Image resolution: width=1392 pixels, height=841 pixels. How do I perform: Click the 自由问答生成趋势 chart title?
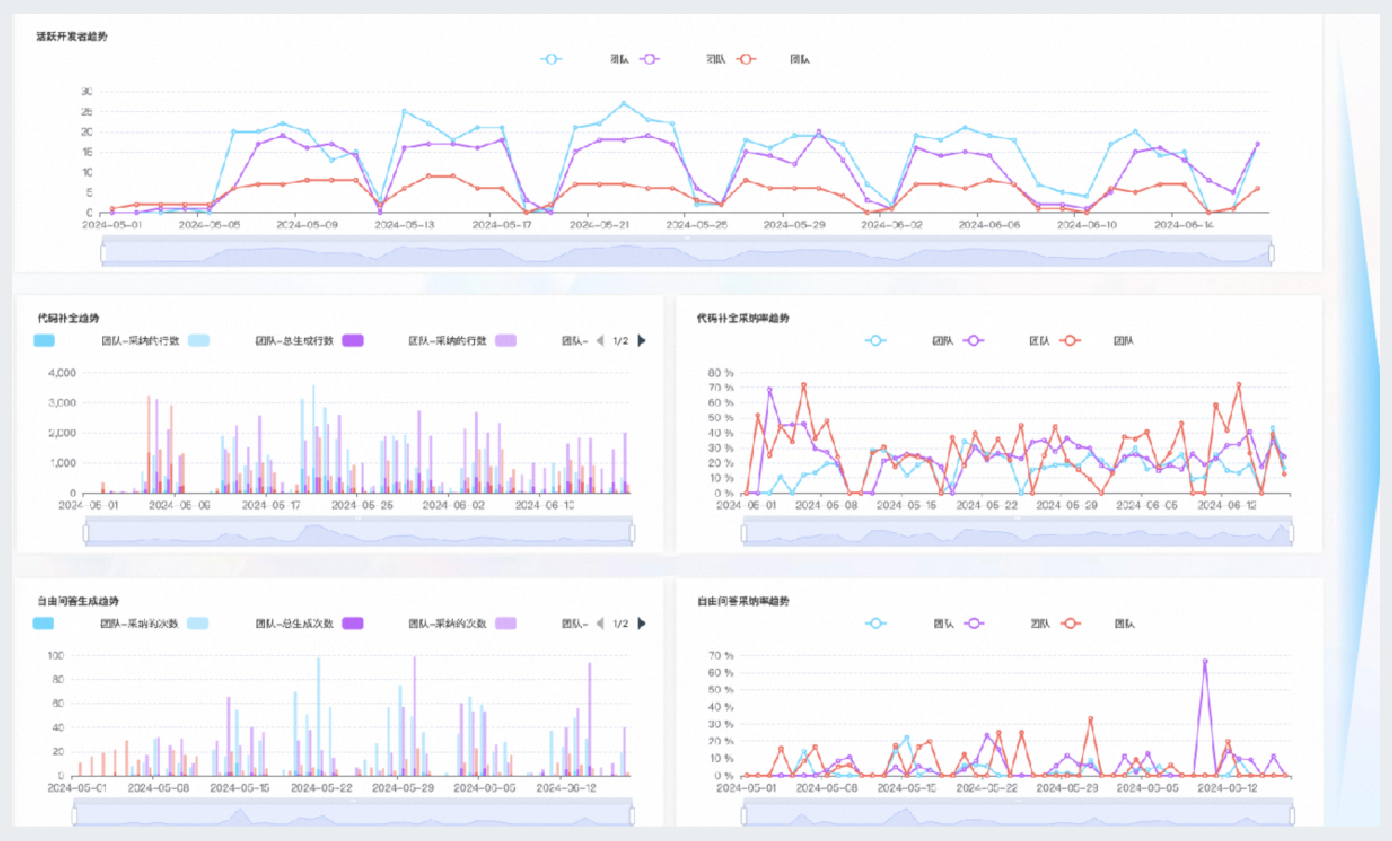pos(78,600)
